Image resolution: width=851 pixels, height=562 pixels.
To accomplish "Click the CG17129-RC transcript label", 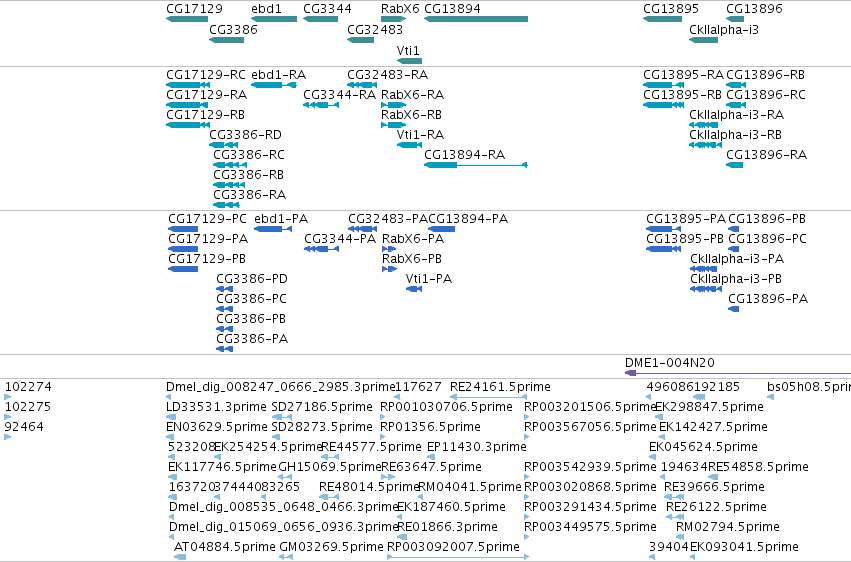I will (206, 75).
